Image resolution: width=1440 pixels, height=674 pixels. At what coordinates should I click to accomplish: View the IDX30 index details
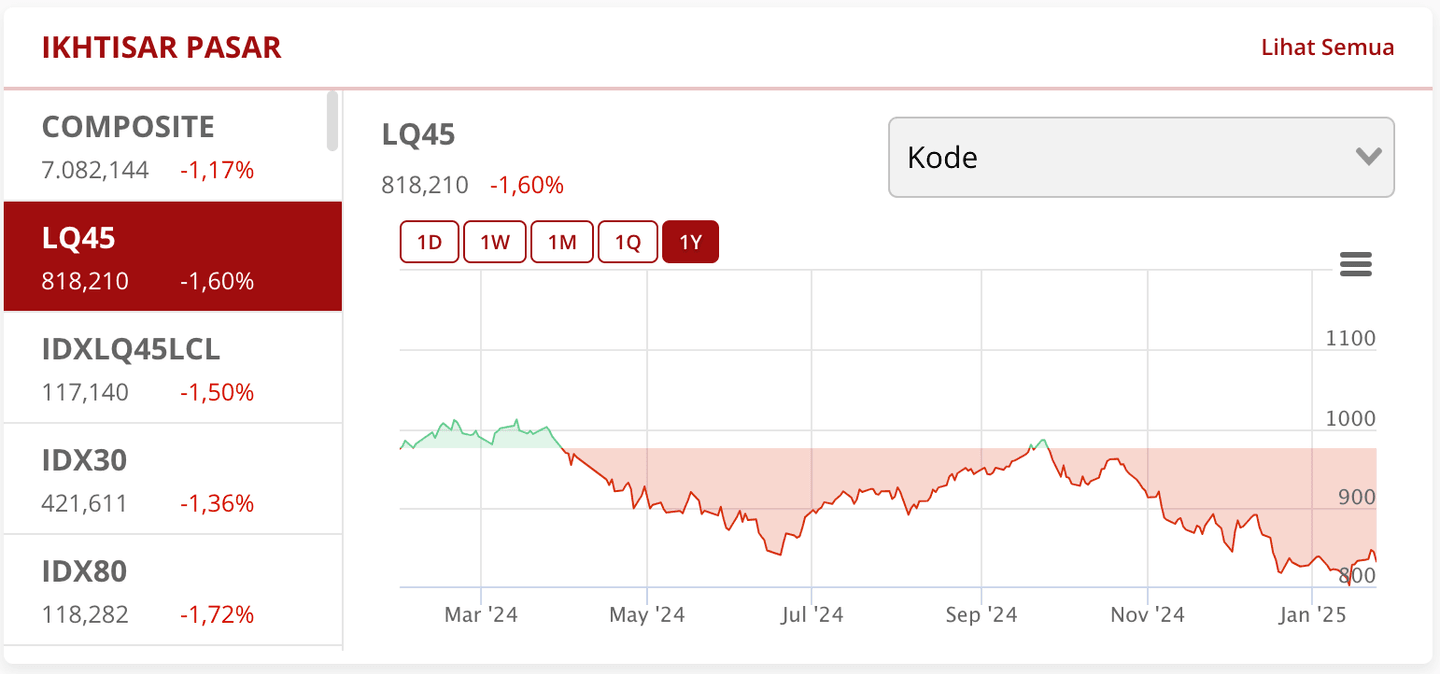tap(170, 479)
